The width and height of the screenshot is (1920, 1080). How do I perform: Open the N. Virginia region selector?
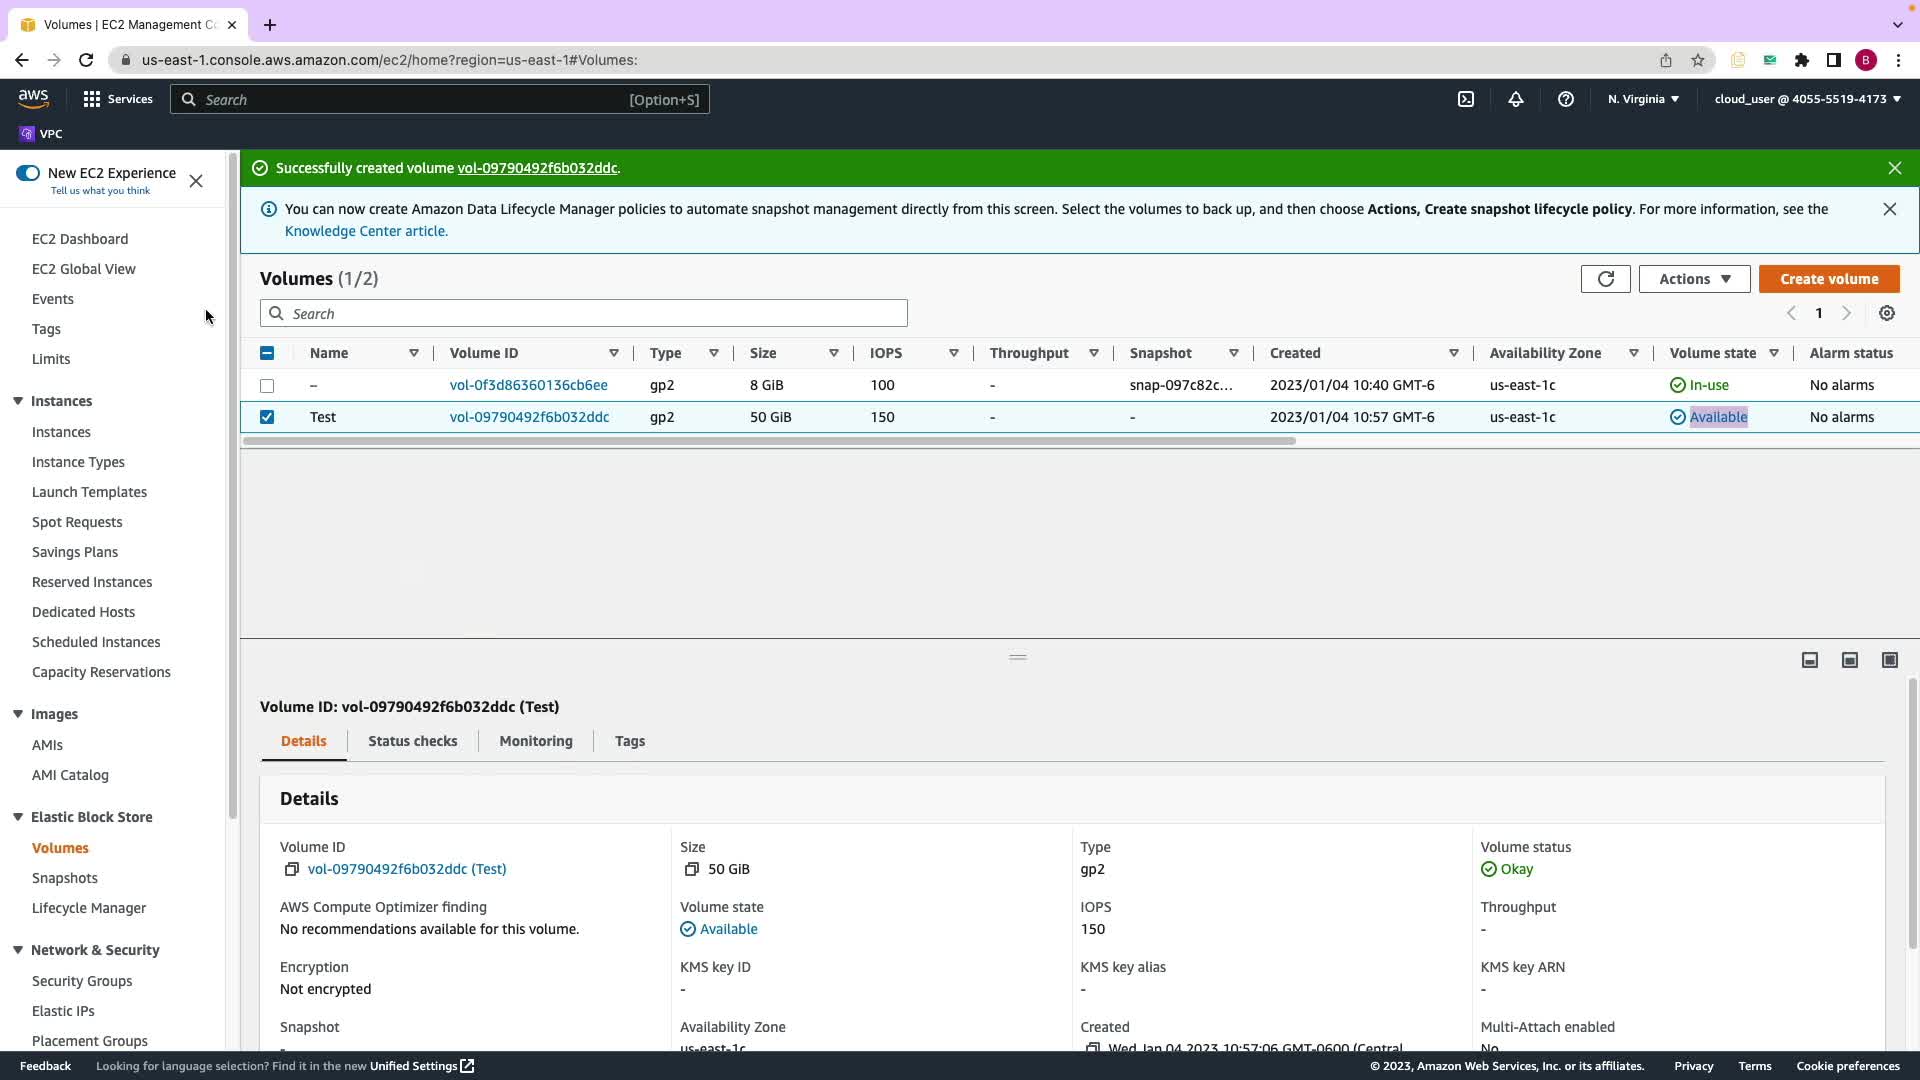1643,99
